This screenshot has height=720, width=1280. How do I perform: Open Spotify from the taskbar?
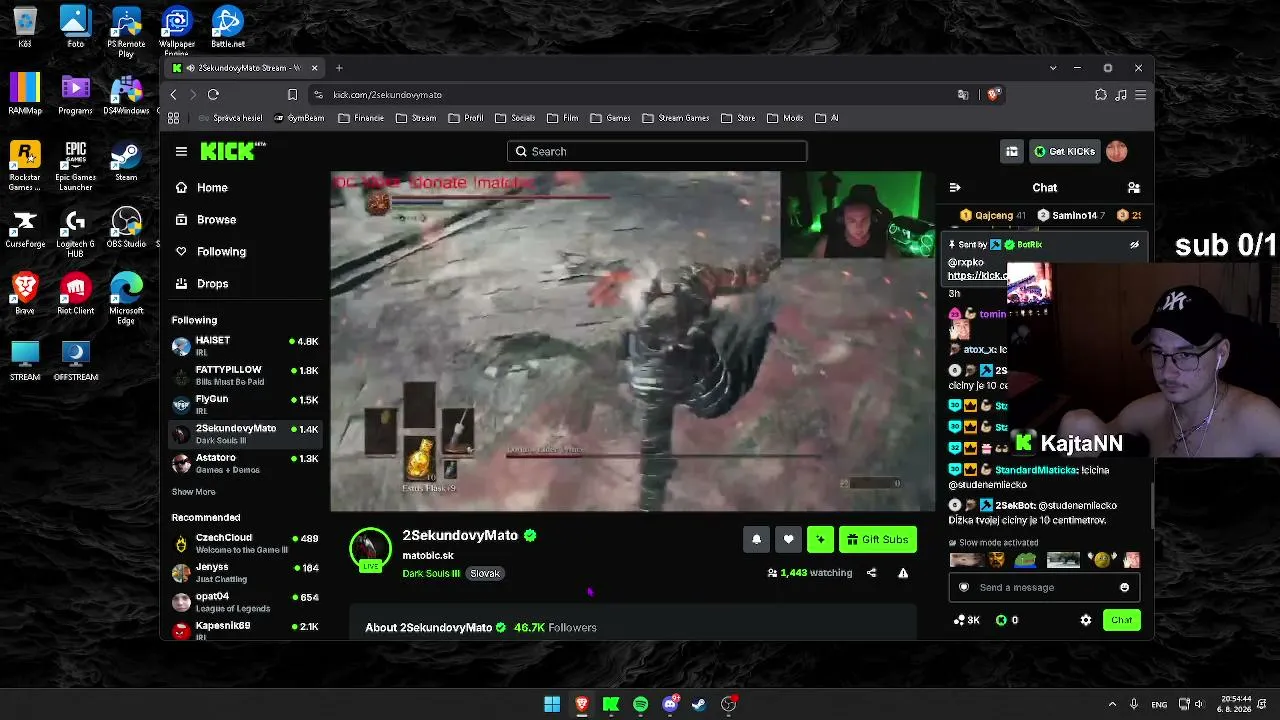tap(641, 704)
